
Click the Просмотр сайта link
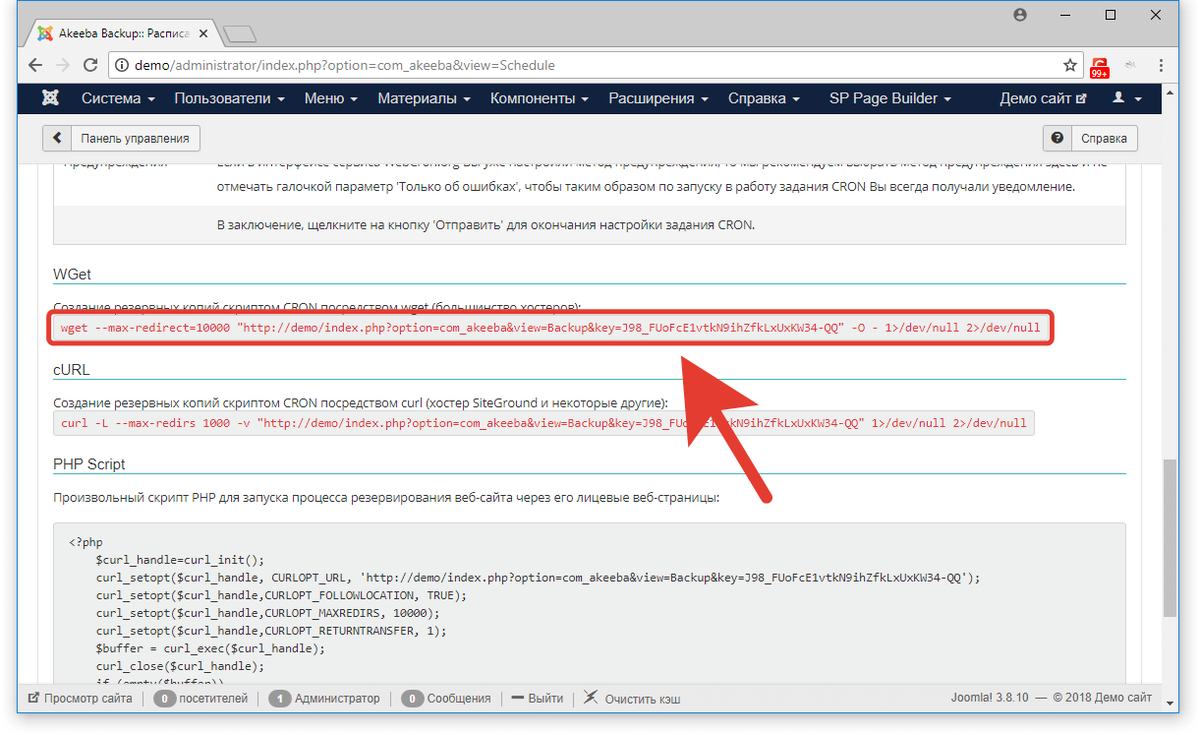coord(80,698)
